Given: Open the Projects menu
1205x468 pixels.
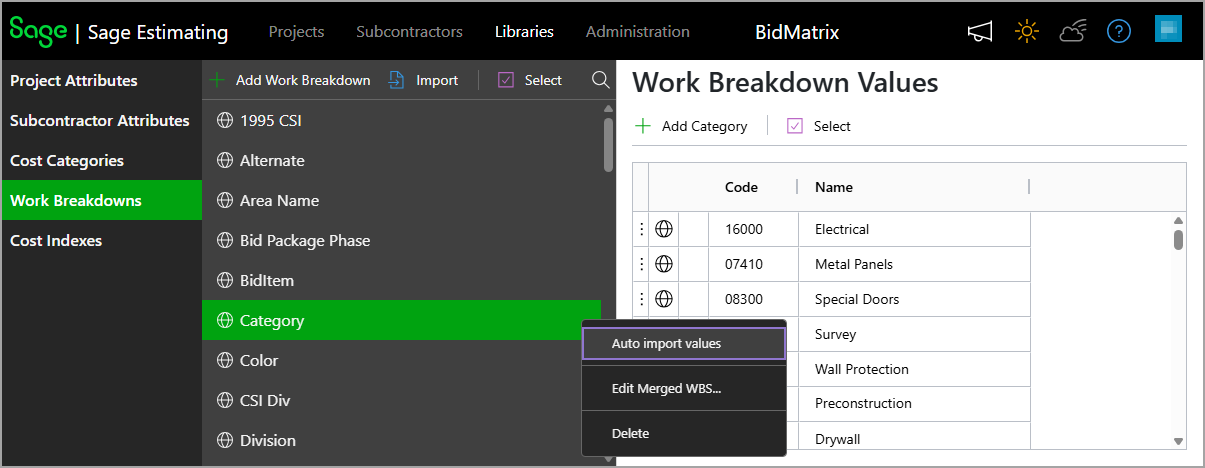Looking at the screenshot, I should (297, 32).
